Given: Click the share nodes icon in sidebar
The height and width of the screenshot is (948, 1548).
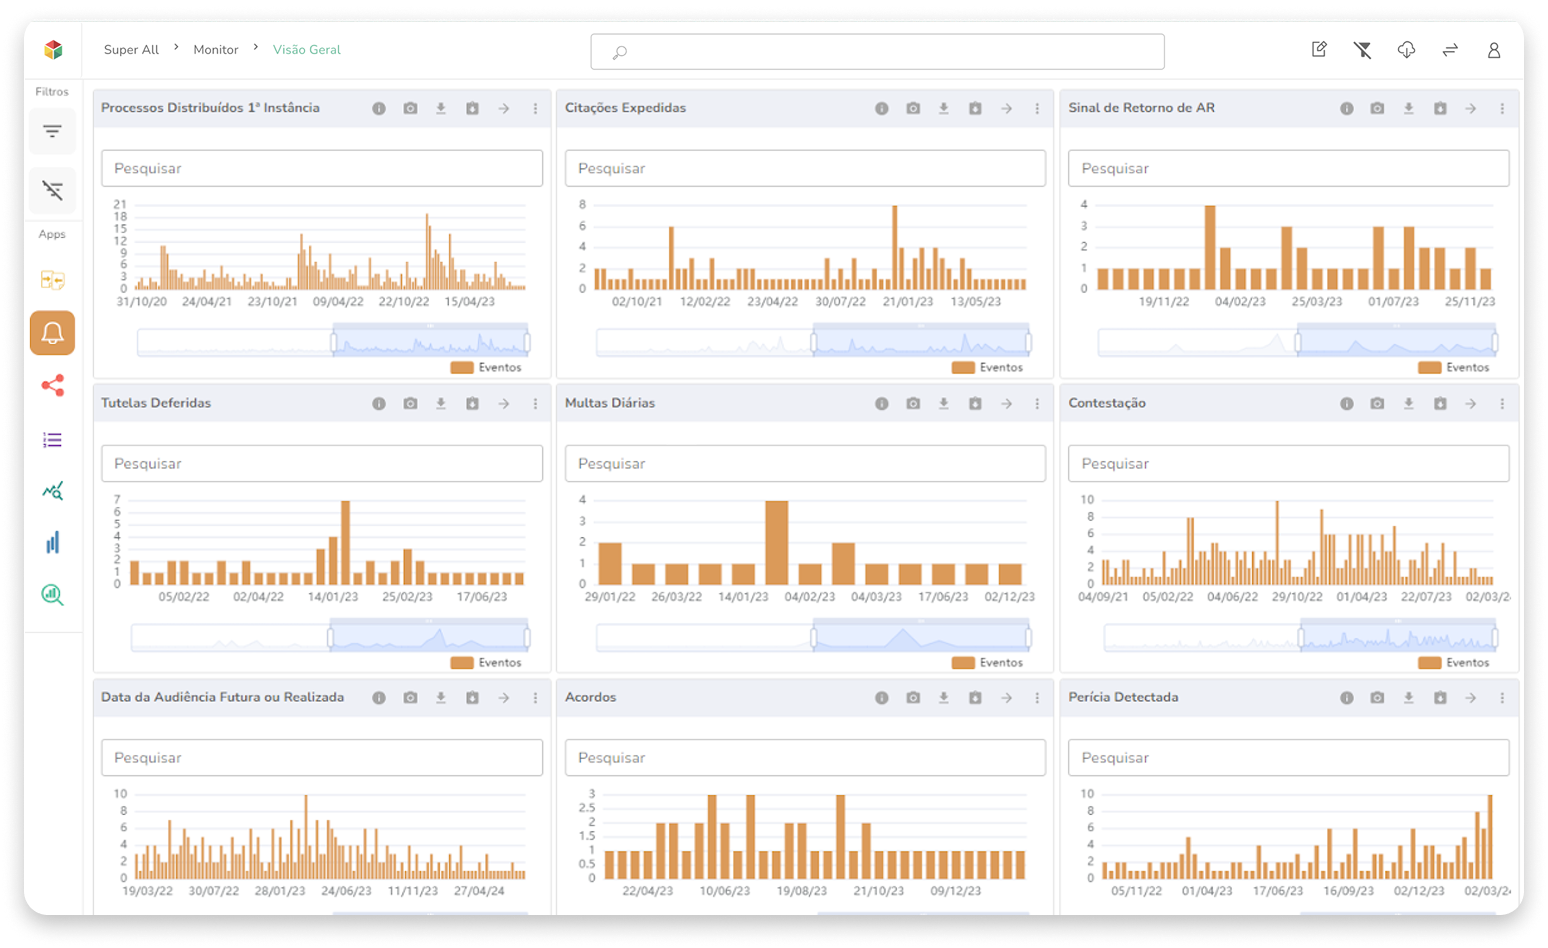Looking at the screenshot, I should click(x=53, y=386).
